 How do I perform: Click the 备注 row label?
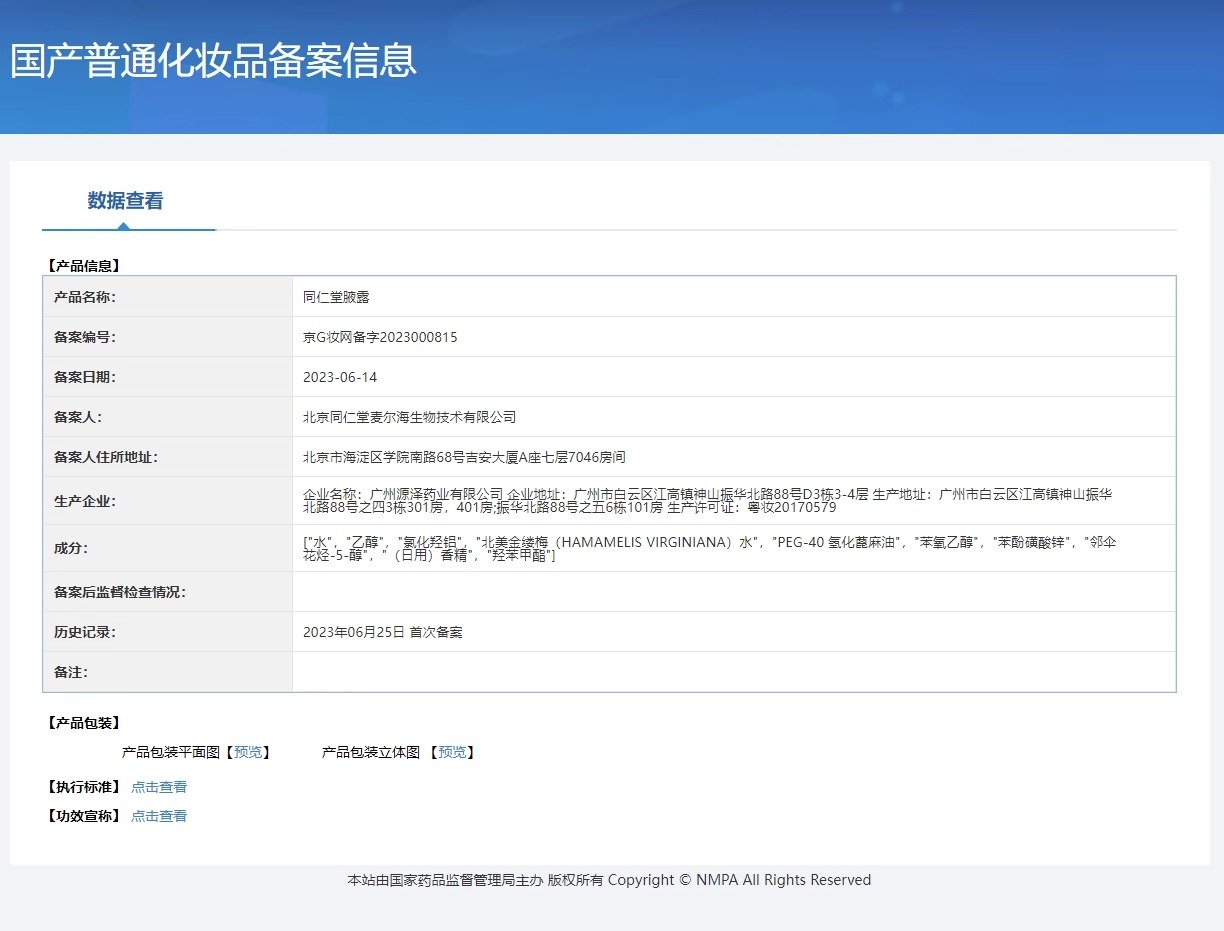(71, 672)
